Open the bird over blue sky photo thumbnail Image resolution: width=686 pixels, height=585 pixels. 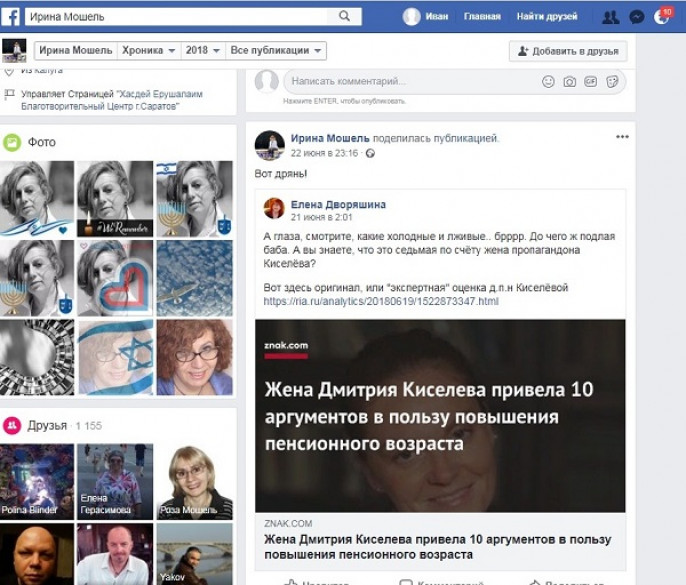(x=195, y=278)
